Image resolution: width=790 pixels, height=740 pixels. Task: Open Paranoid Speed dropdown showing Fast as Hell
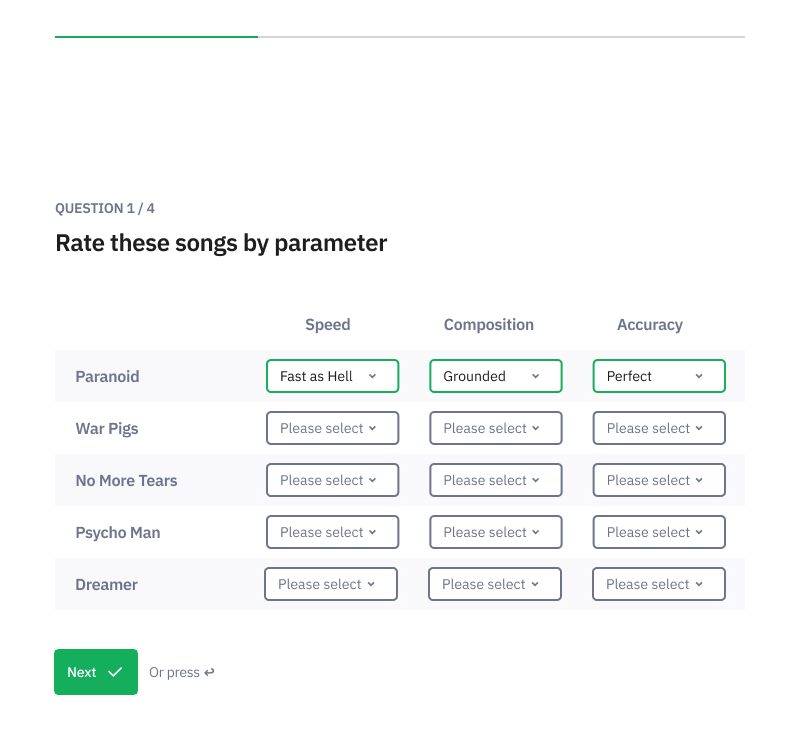point(332,376)
